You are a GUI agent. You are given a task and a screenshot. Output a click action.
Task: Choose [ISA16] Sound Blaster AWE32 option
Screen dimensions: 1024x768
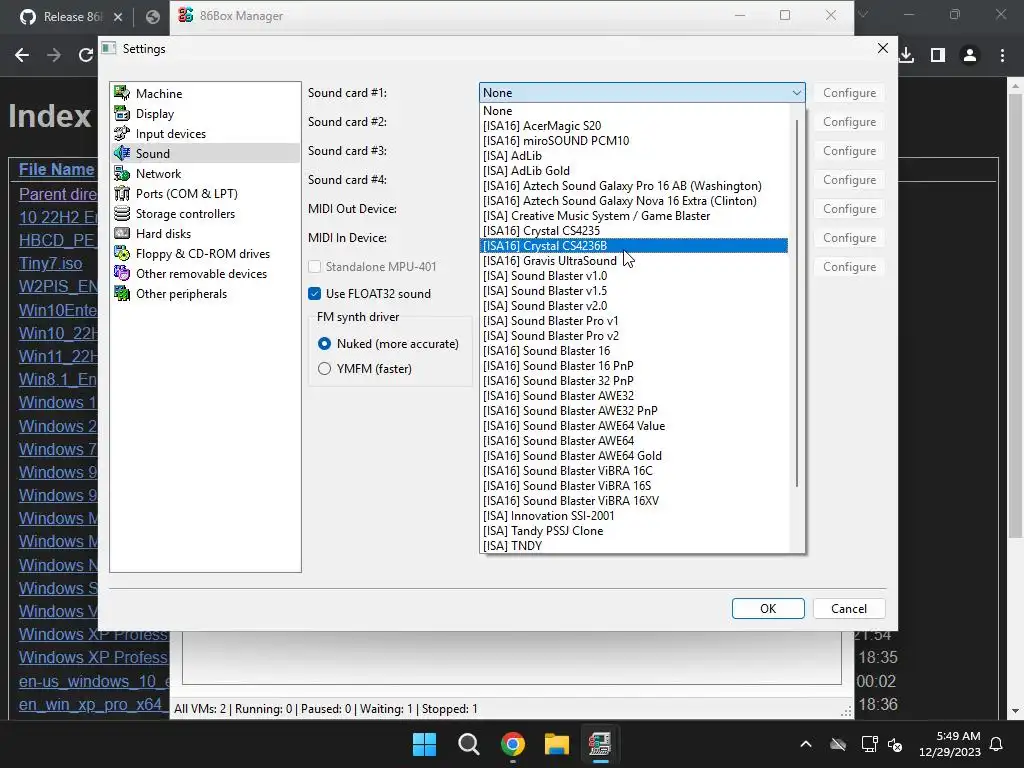633,396
